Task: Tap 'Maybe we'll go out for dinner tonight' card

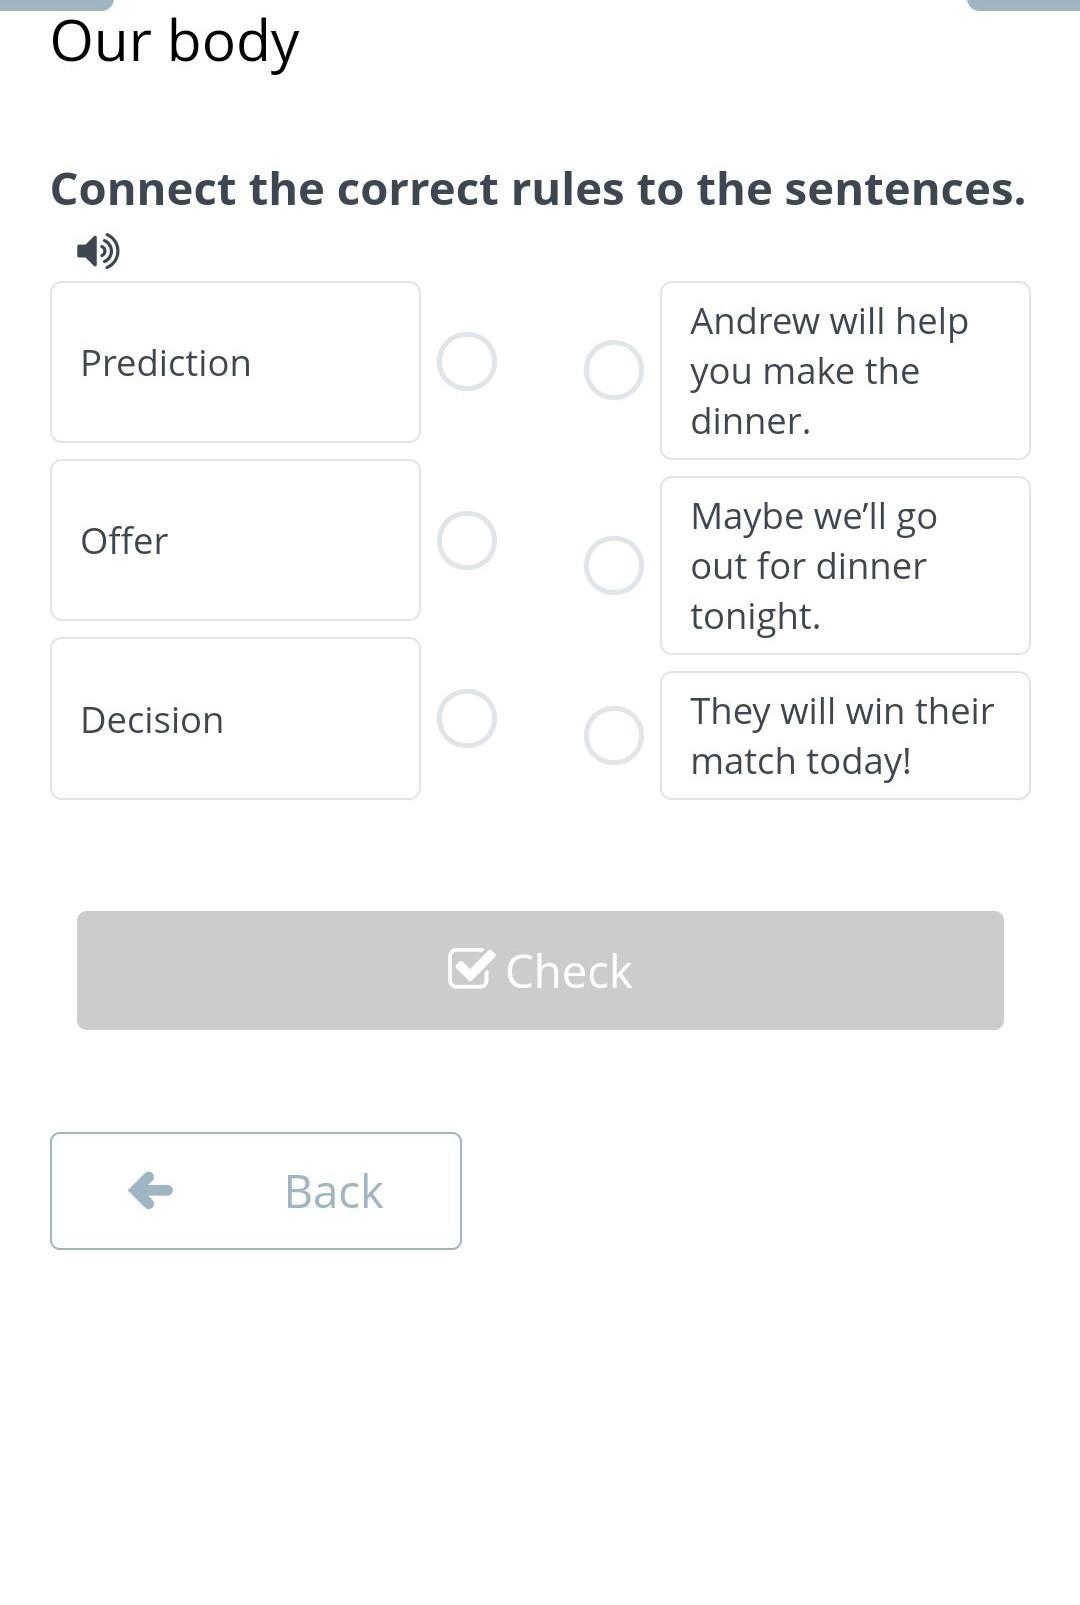Action: click(x=845, y=565)
